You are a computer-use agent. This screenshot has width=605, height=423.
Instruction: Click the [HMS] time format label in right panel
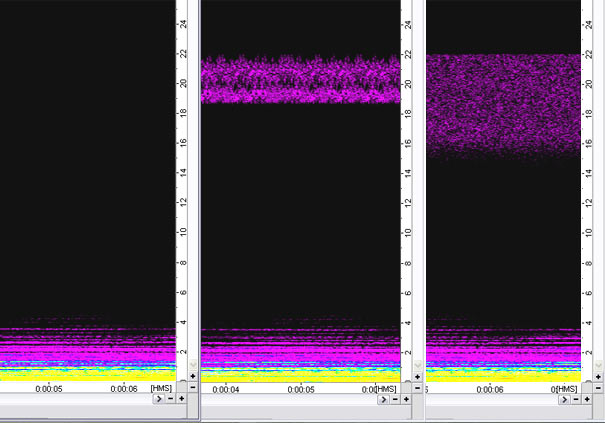(x=567, y=388)
